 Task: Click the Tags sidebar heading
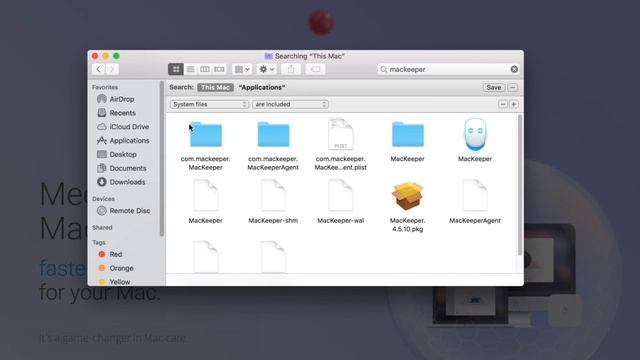tap(99, 242)
